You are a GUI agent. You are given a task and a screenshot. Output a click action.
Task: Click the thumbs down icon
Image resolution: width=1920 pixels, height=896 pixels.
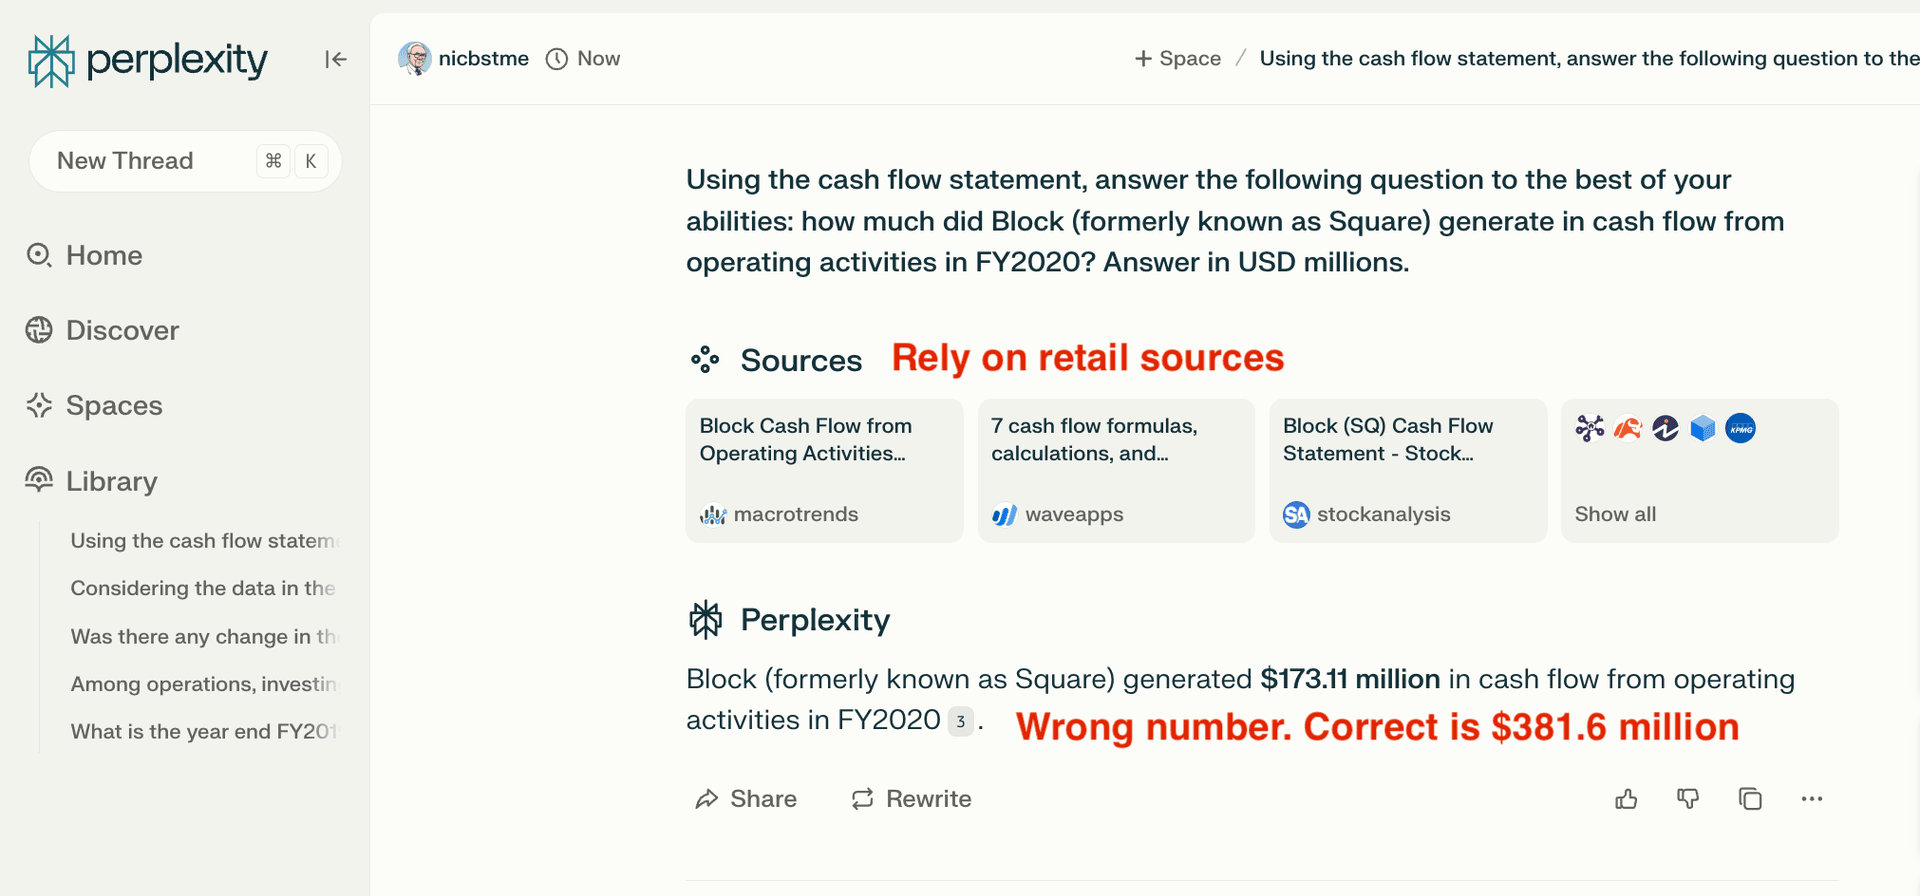1688,799
